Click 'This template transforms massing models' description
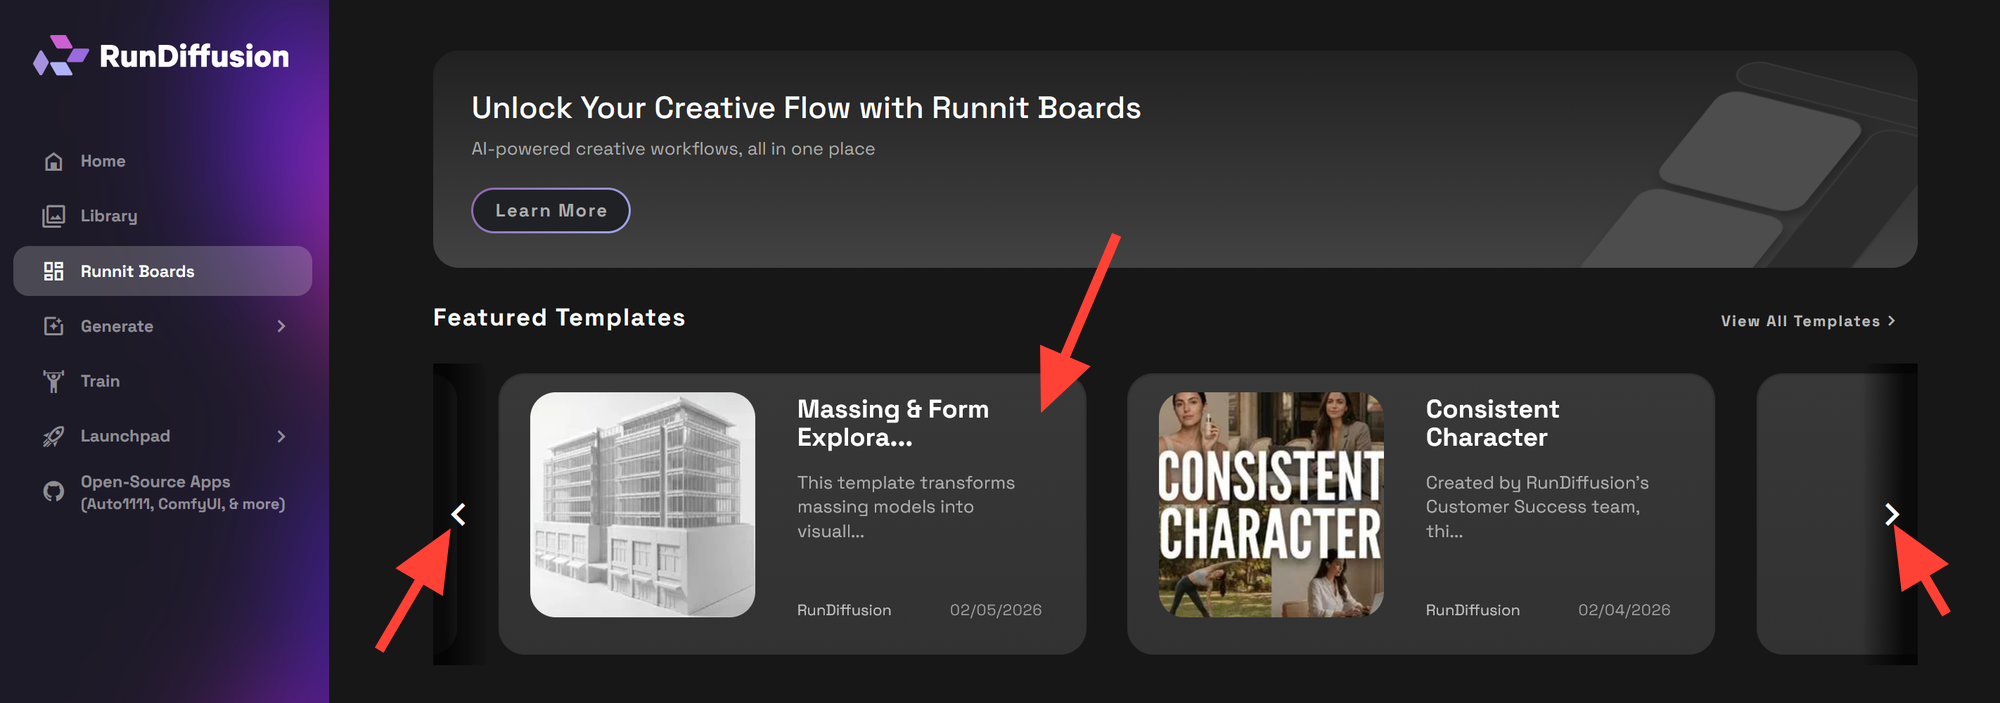2000x703 pixels. point(906,507)
